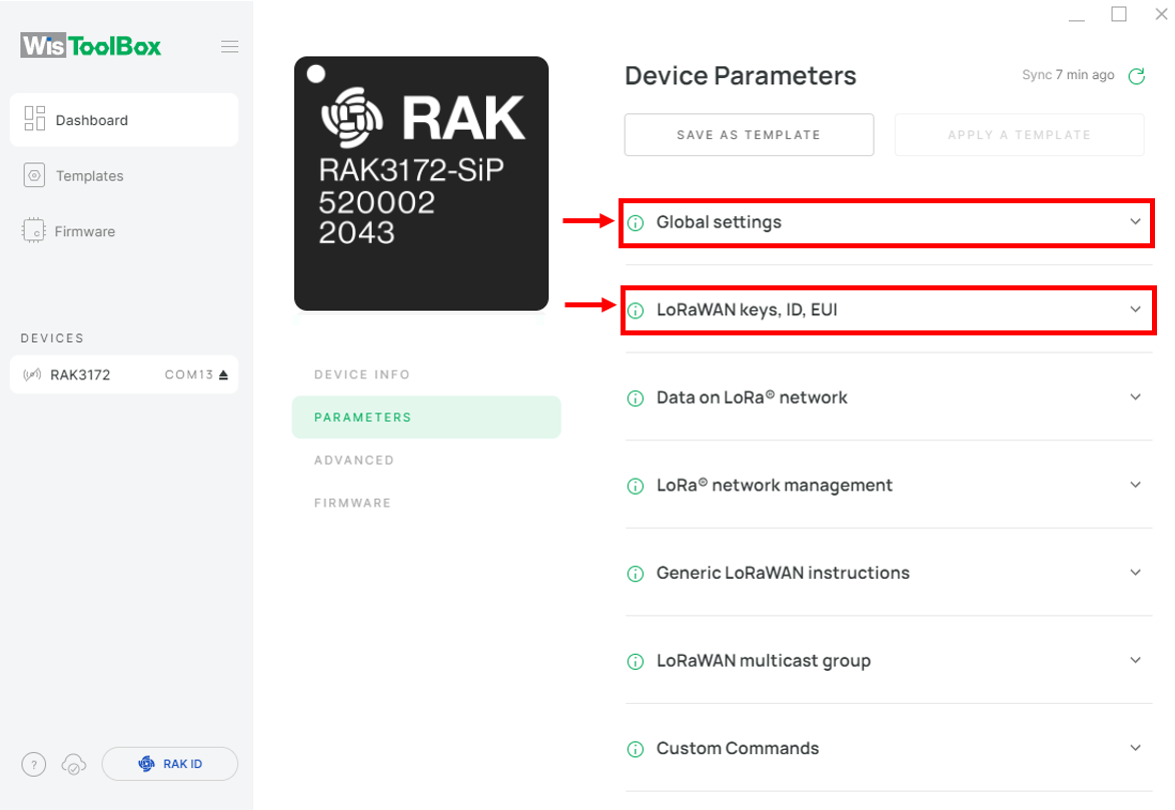This screenshot has height=810, width=1175.
Task: Close the WisToolBox window
Action: click(1162, 13)
